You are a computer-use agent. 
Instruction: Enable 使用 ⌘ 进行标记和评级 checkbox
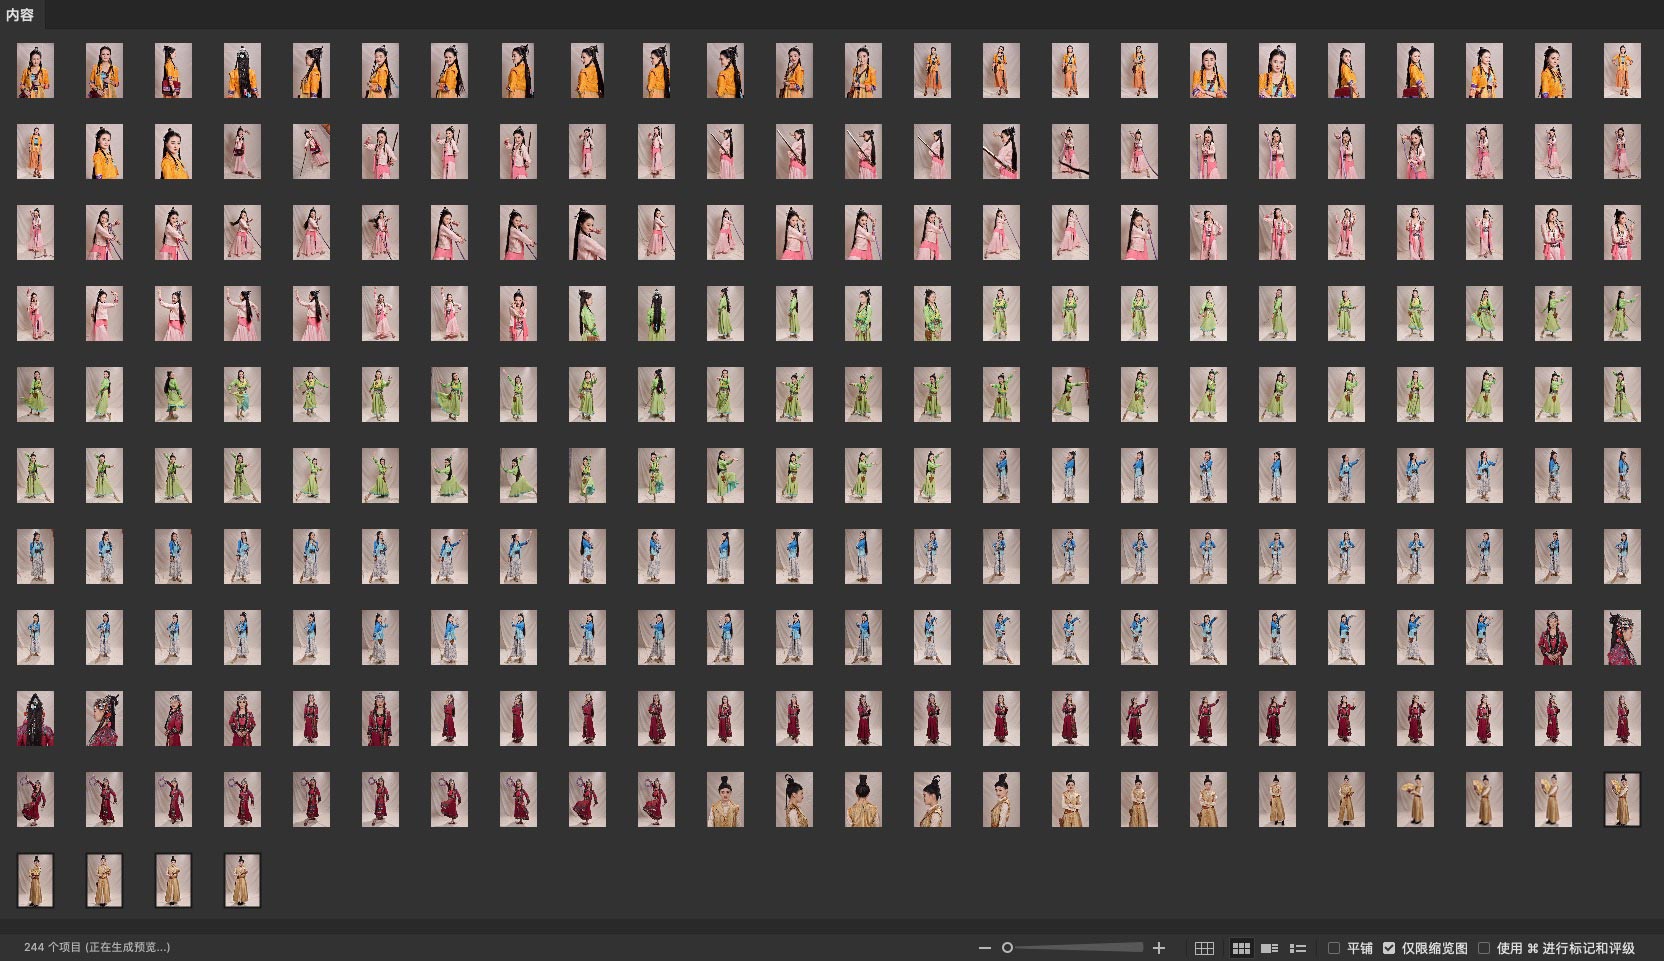pyautogui.click(x=1484, y=948)
